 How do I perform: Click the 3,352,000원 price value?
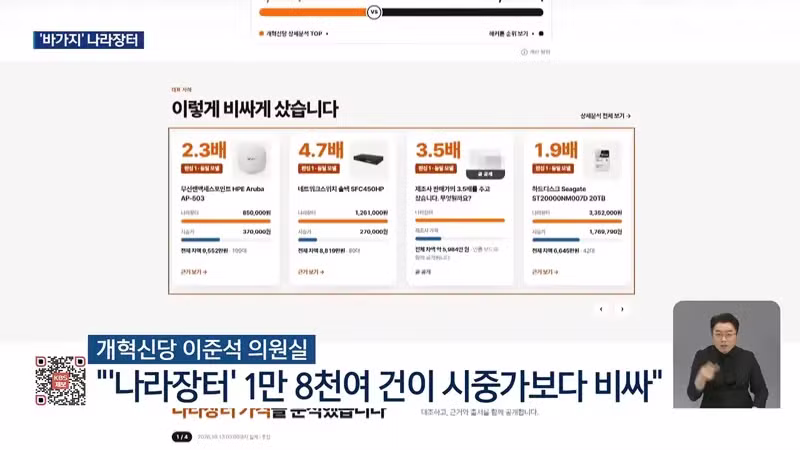point(606,213)
